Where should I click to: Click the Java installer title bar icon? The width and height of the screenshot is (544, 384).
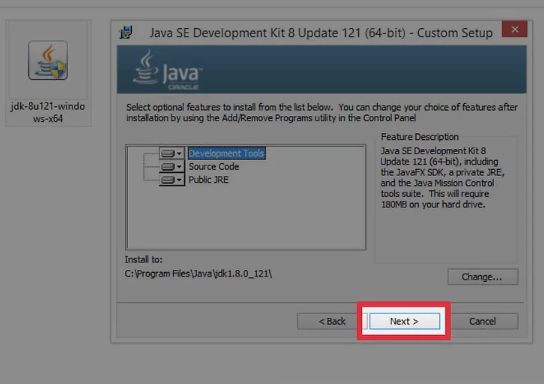[x=126, y=33]
